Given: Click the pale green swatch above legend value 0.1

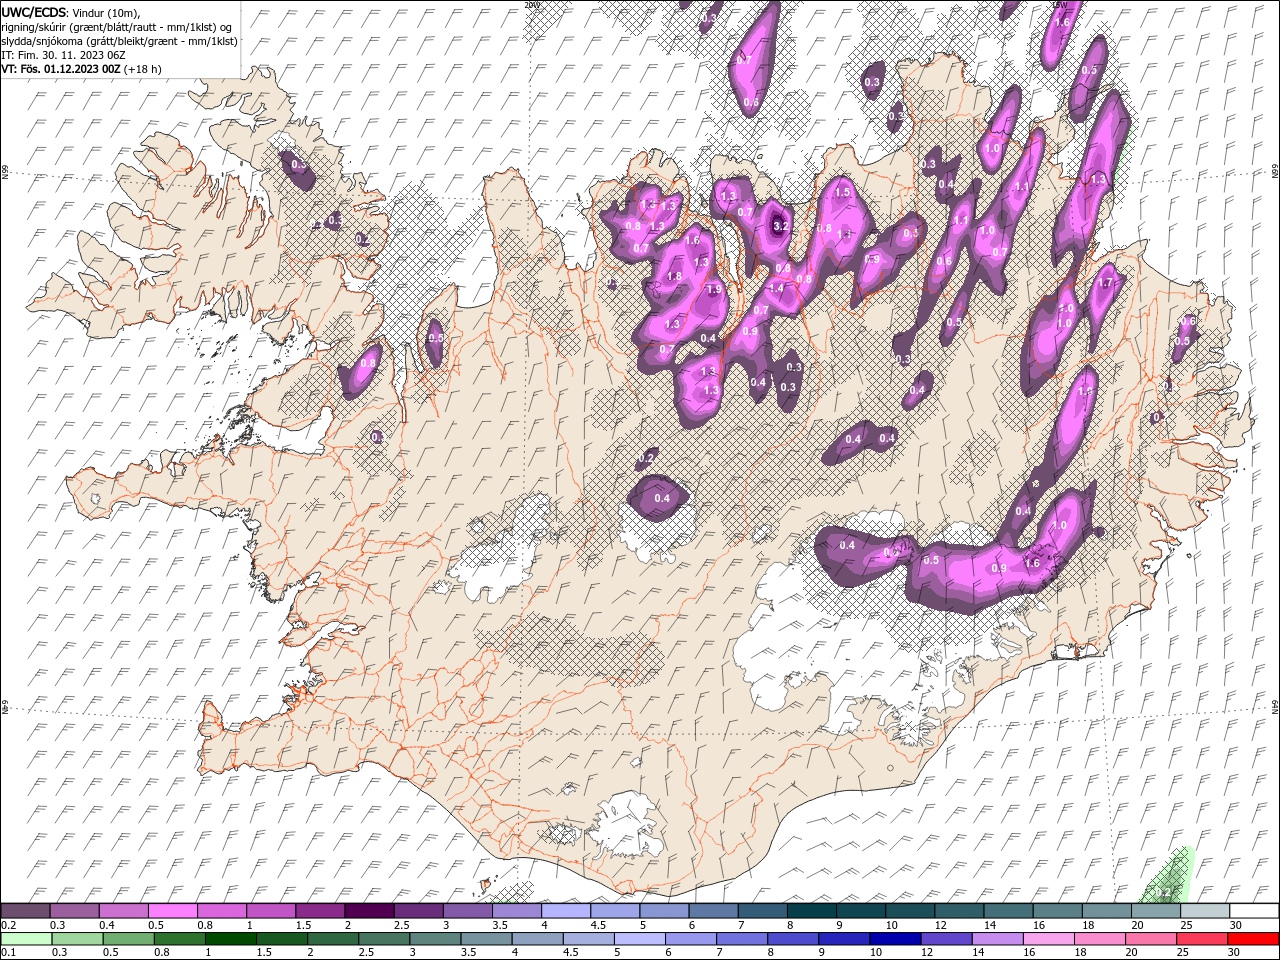Looking at the screenshot, I should pos(26,939).
